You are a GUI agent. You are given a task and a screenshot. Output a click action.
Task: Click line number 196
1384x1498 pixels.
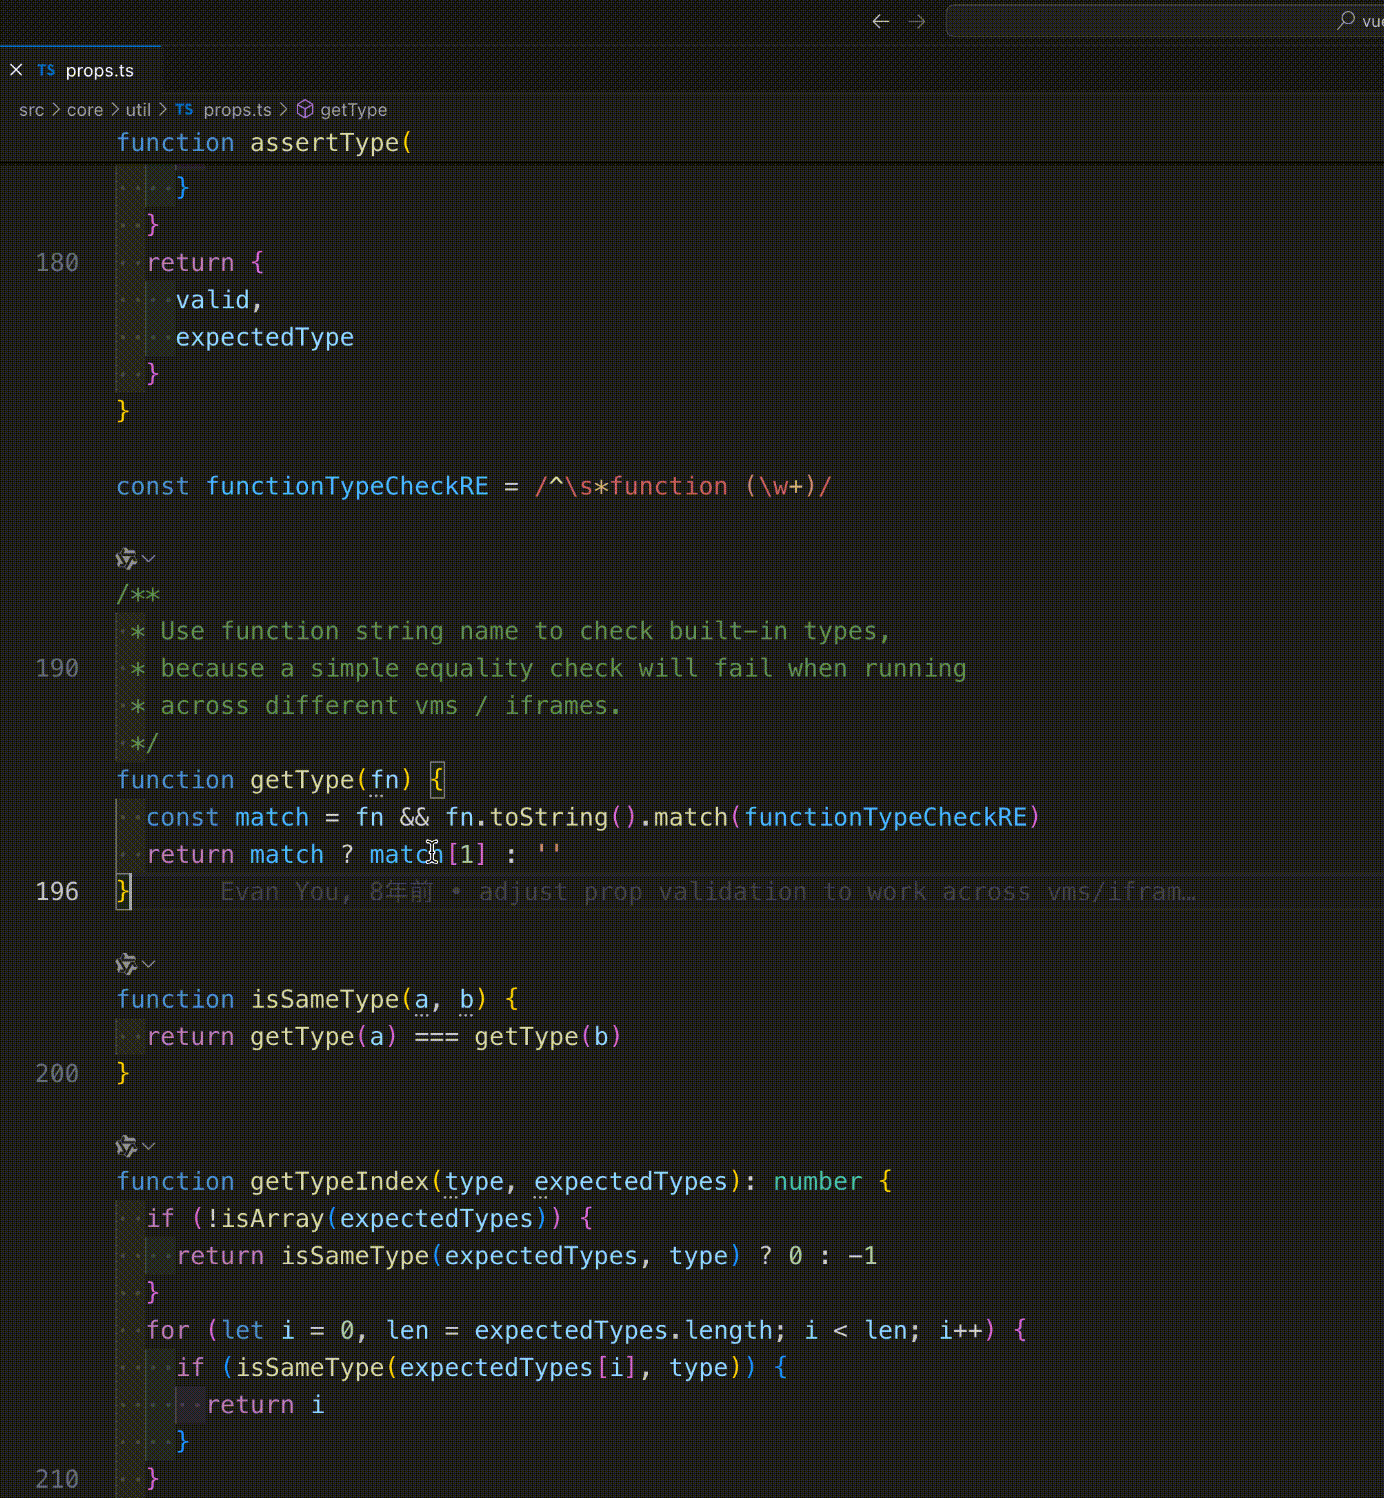tap(57, 891)
